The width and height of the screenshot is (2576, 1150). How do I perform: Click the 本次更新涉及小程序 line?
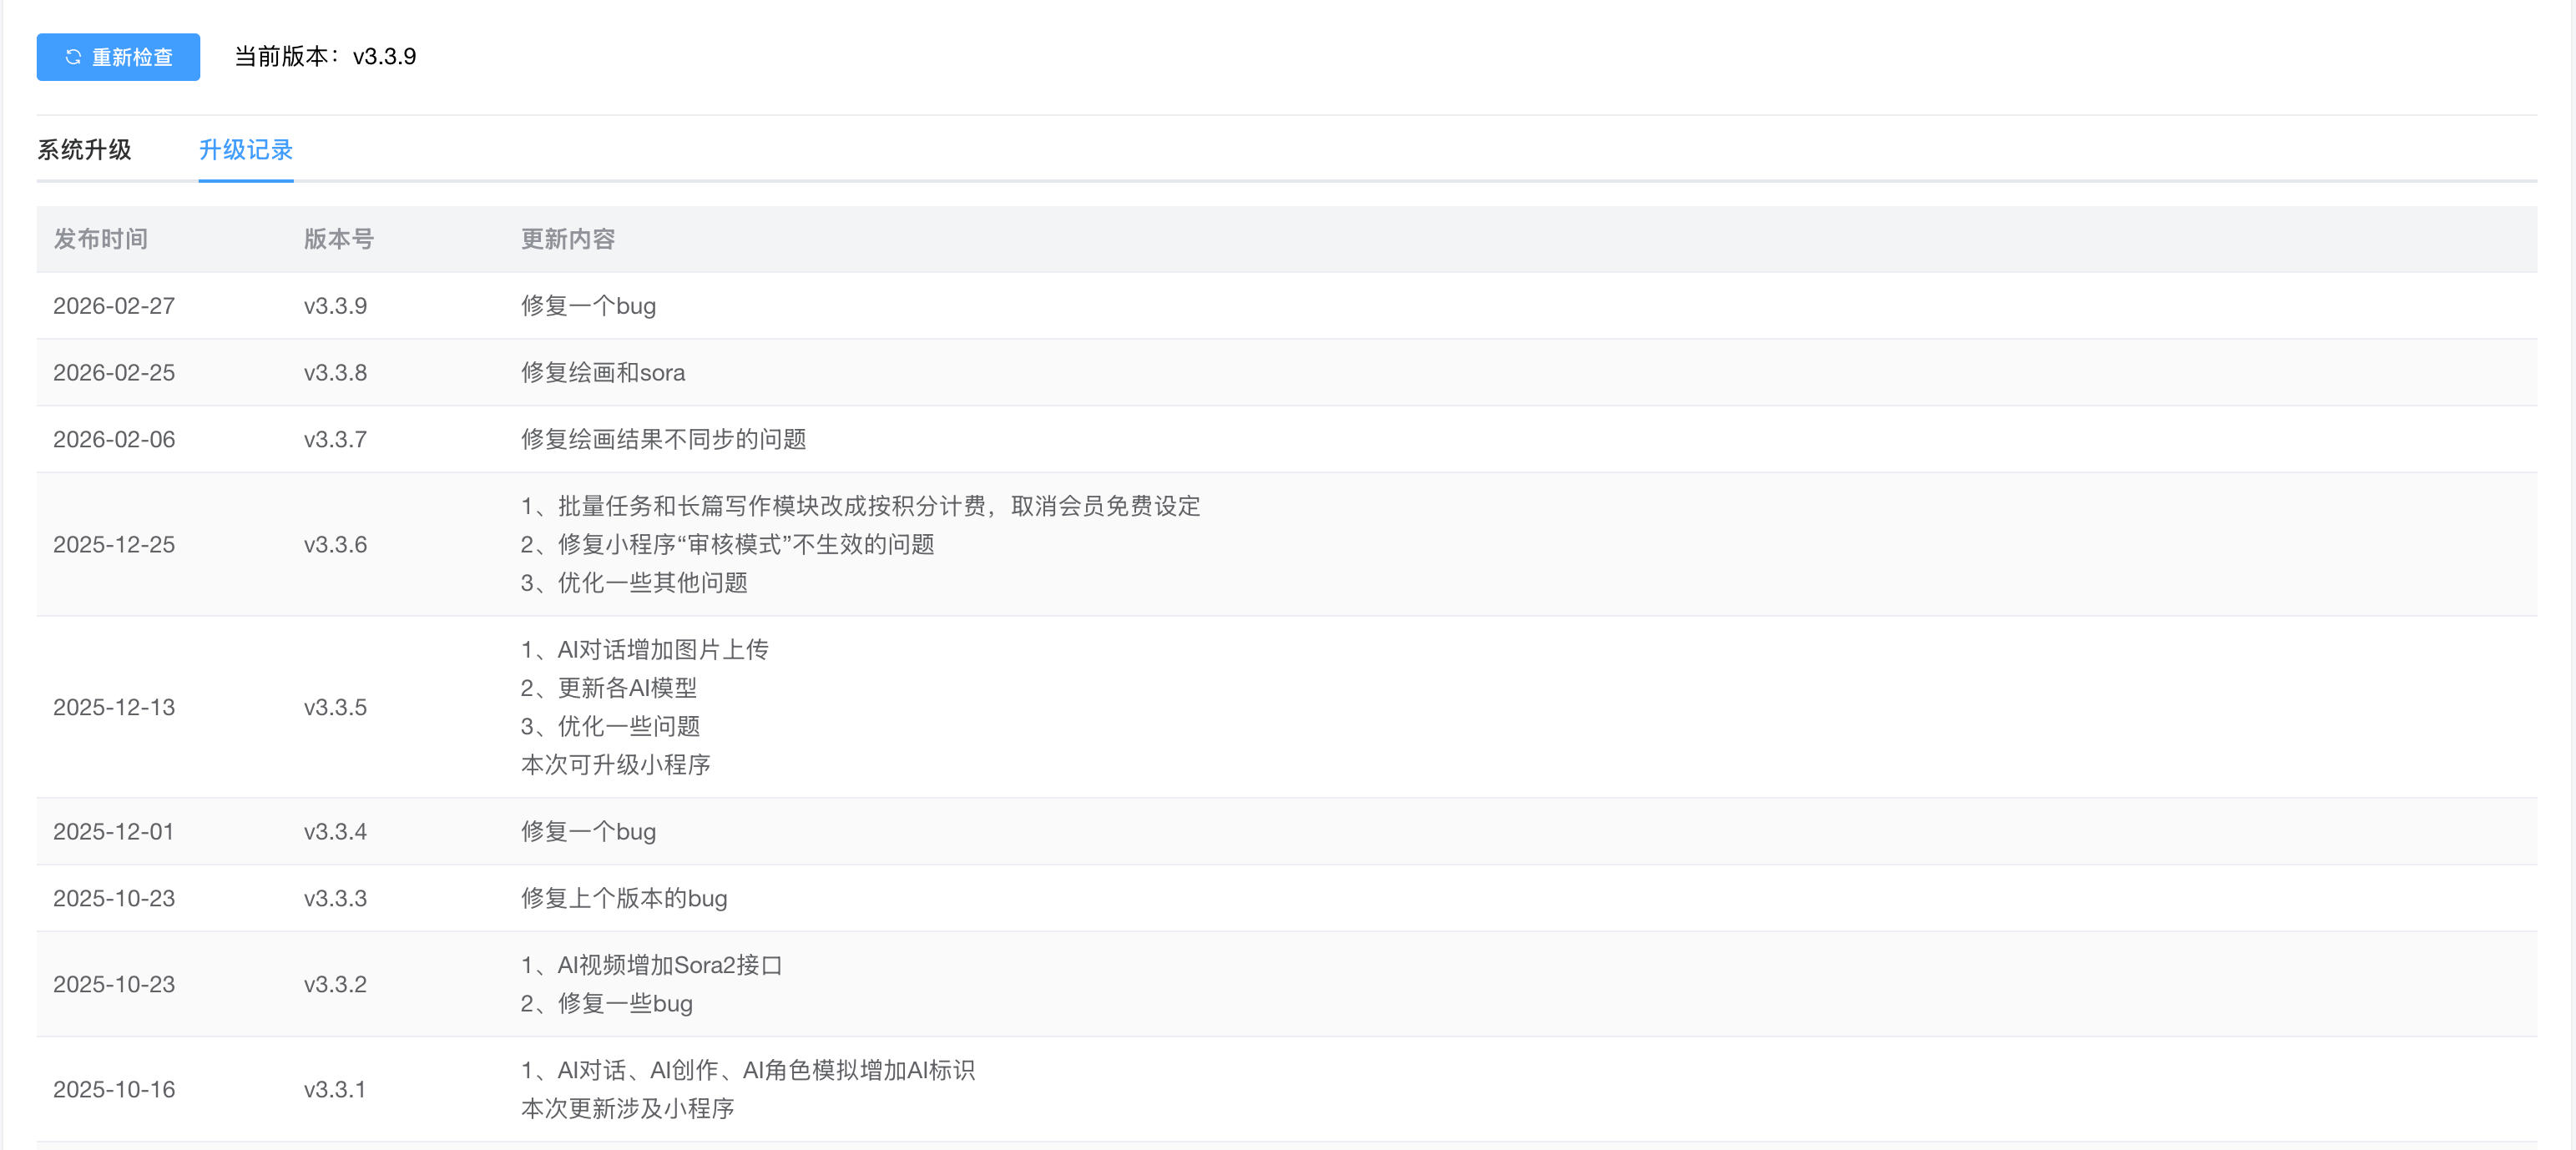coord(628,1108)
